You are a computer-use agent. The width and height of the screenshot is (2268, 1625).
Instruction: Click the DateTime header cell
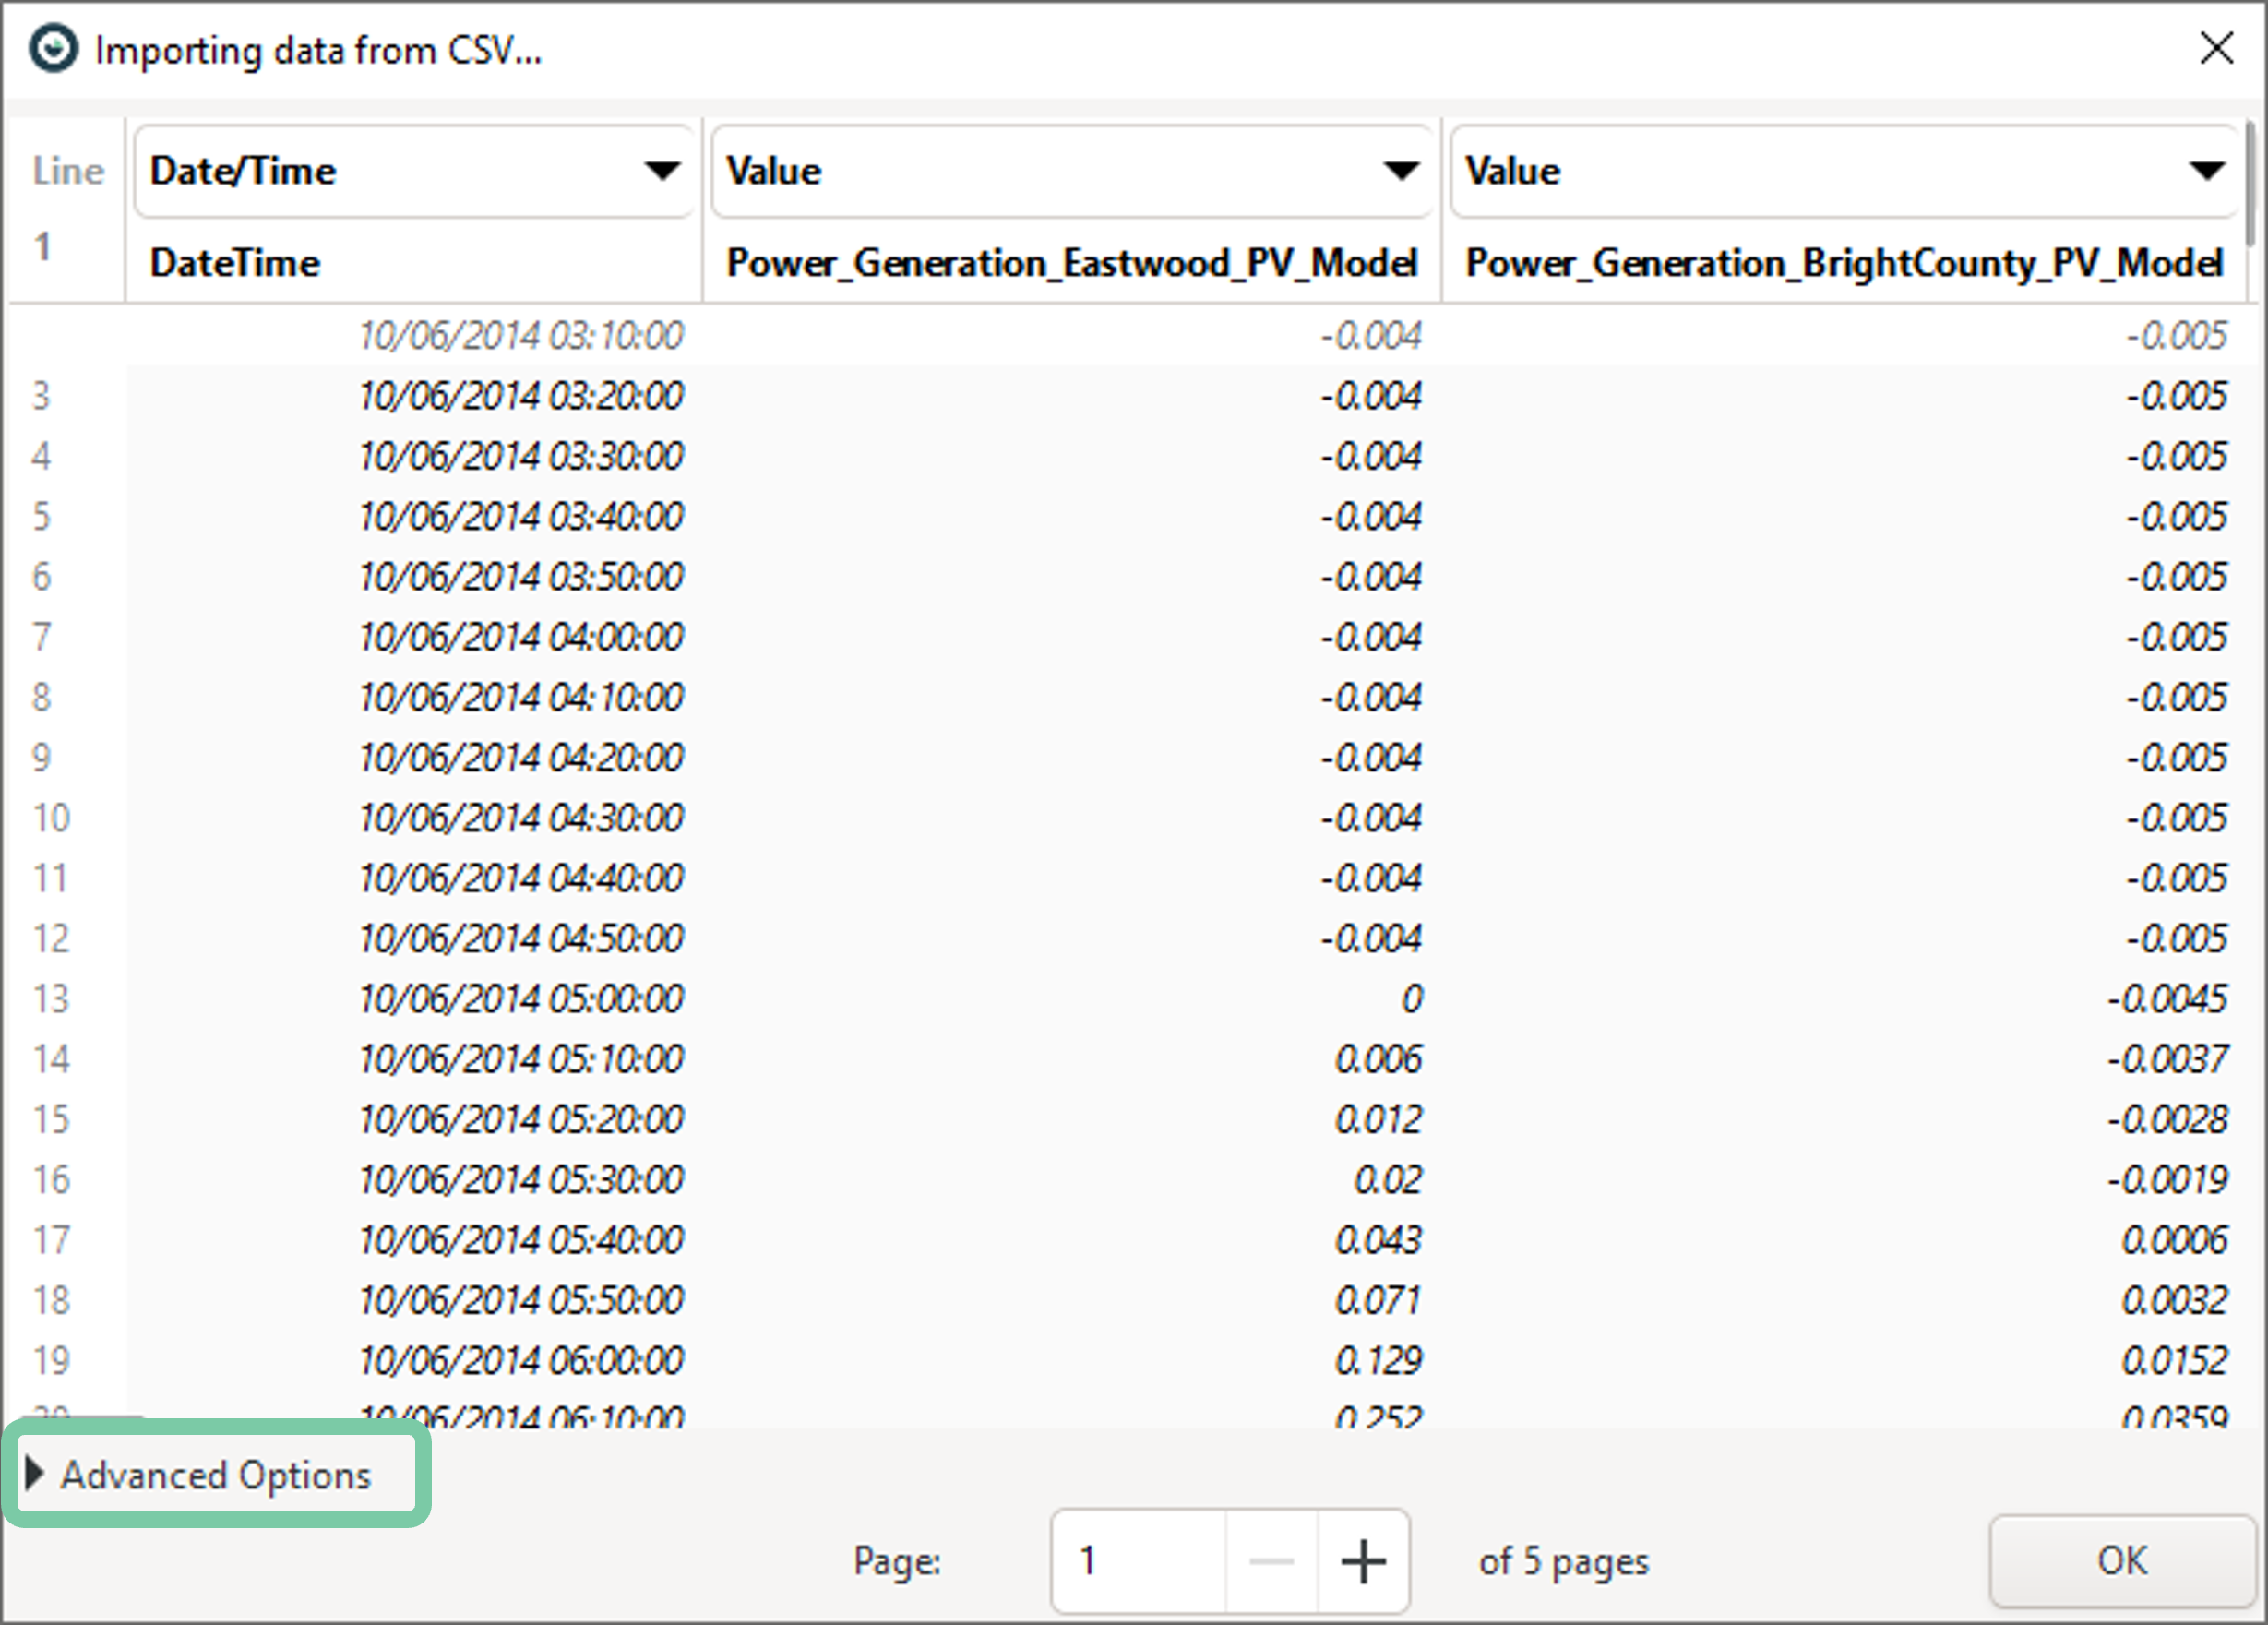pos(235,263)
